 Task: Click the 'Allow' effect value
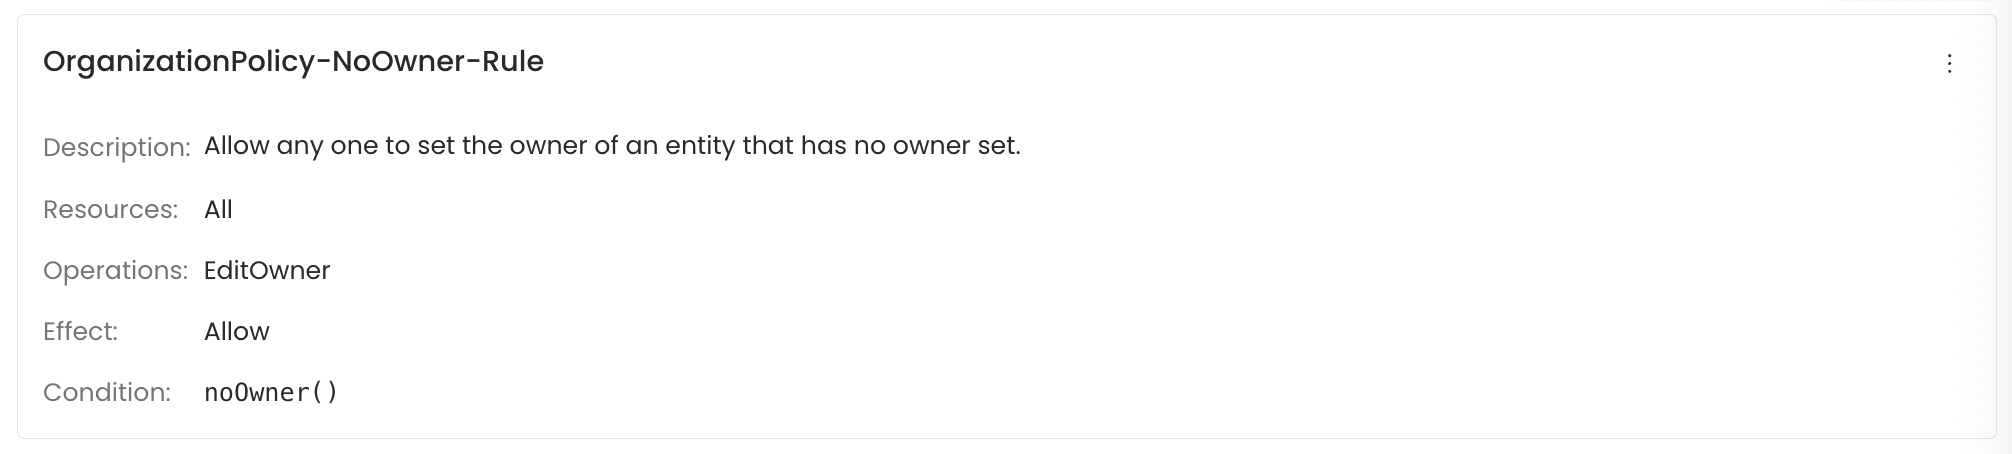237,332
